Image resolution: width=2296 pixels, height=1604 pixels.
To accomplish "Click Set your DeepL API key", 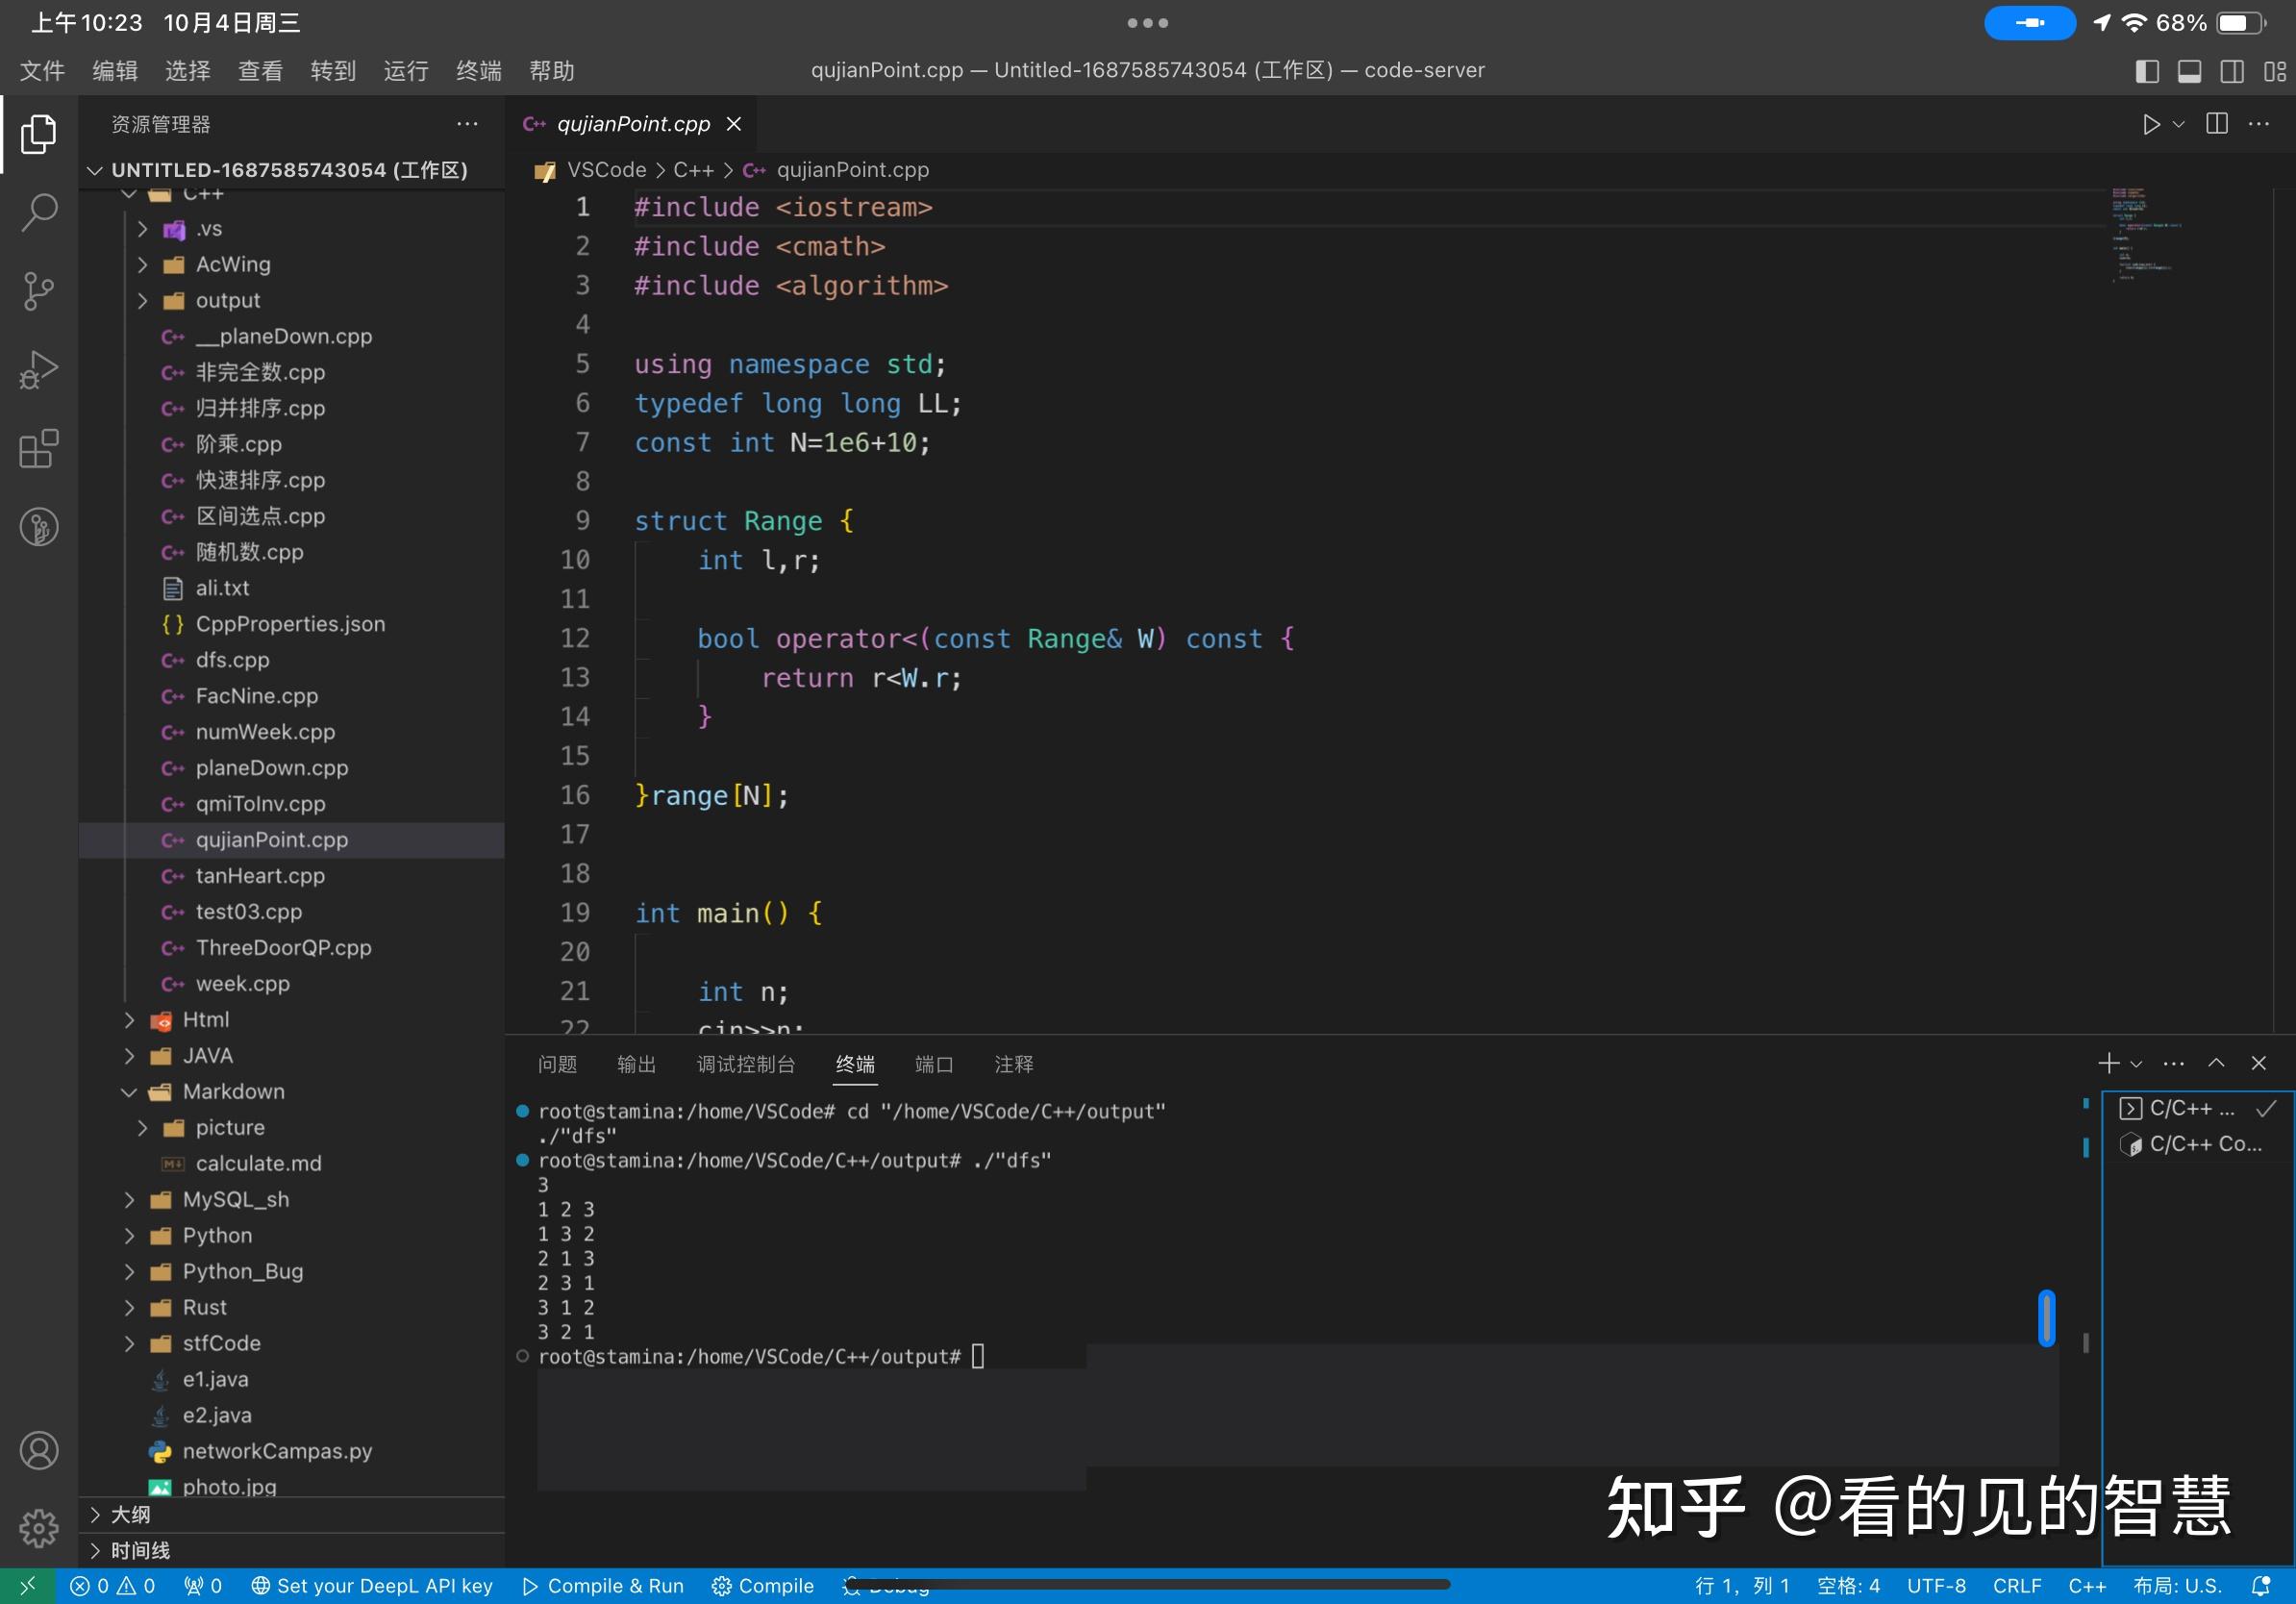I will click(x=372, y=1586).
